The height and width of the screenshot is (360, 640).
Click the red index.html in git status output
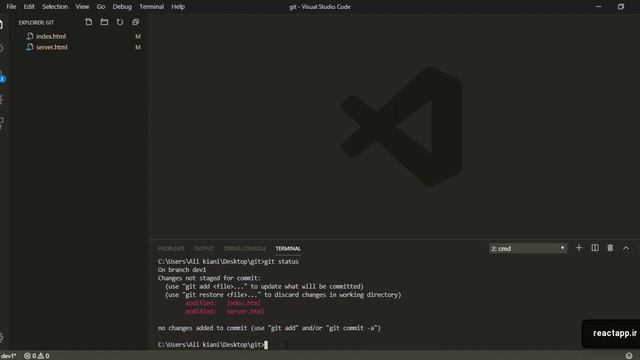pyautogui.click(x=244, y=303)
